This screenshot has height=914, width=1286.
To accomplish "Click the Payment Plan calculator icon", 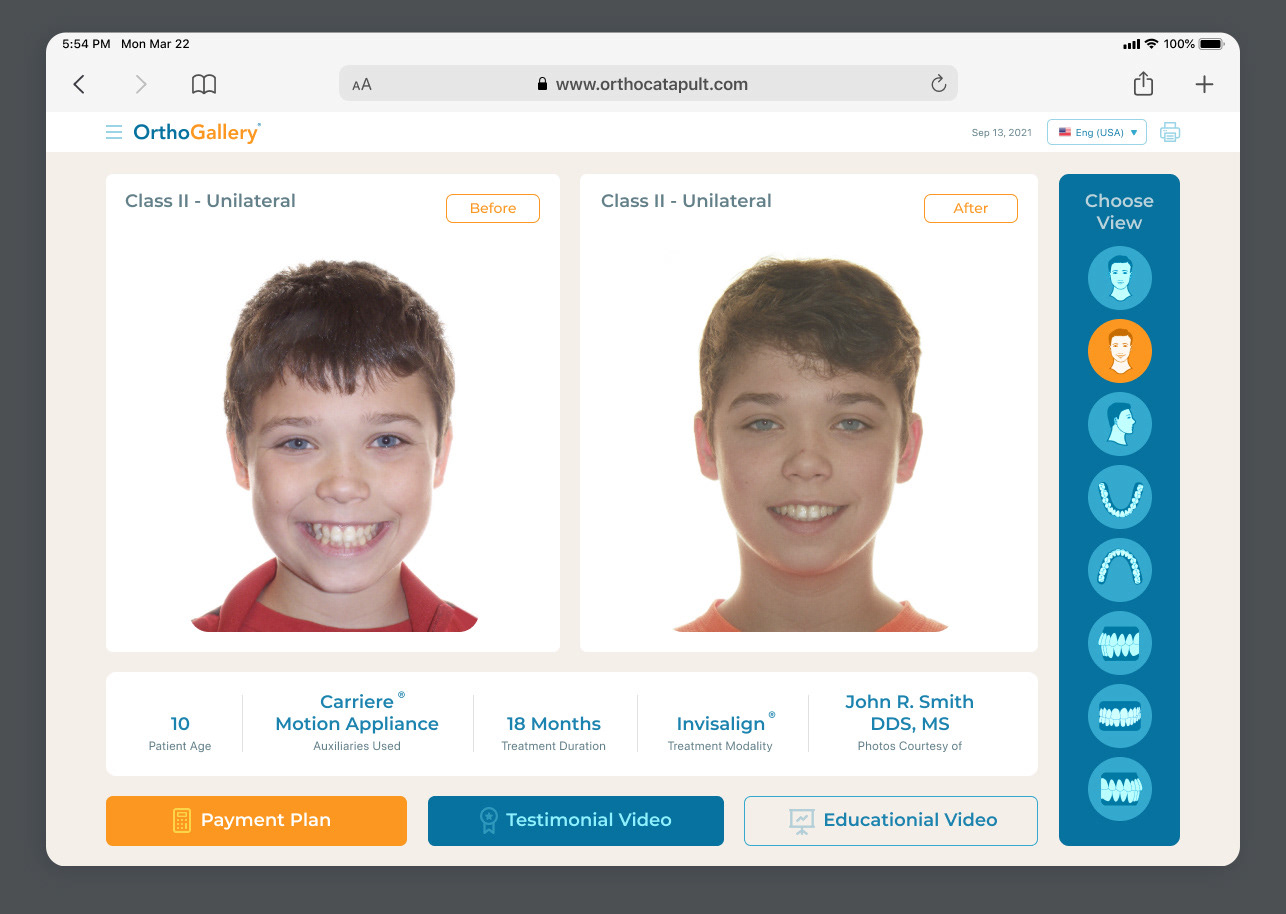I will 181,821.
